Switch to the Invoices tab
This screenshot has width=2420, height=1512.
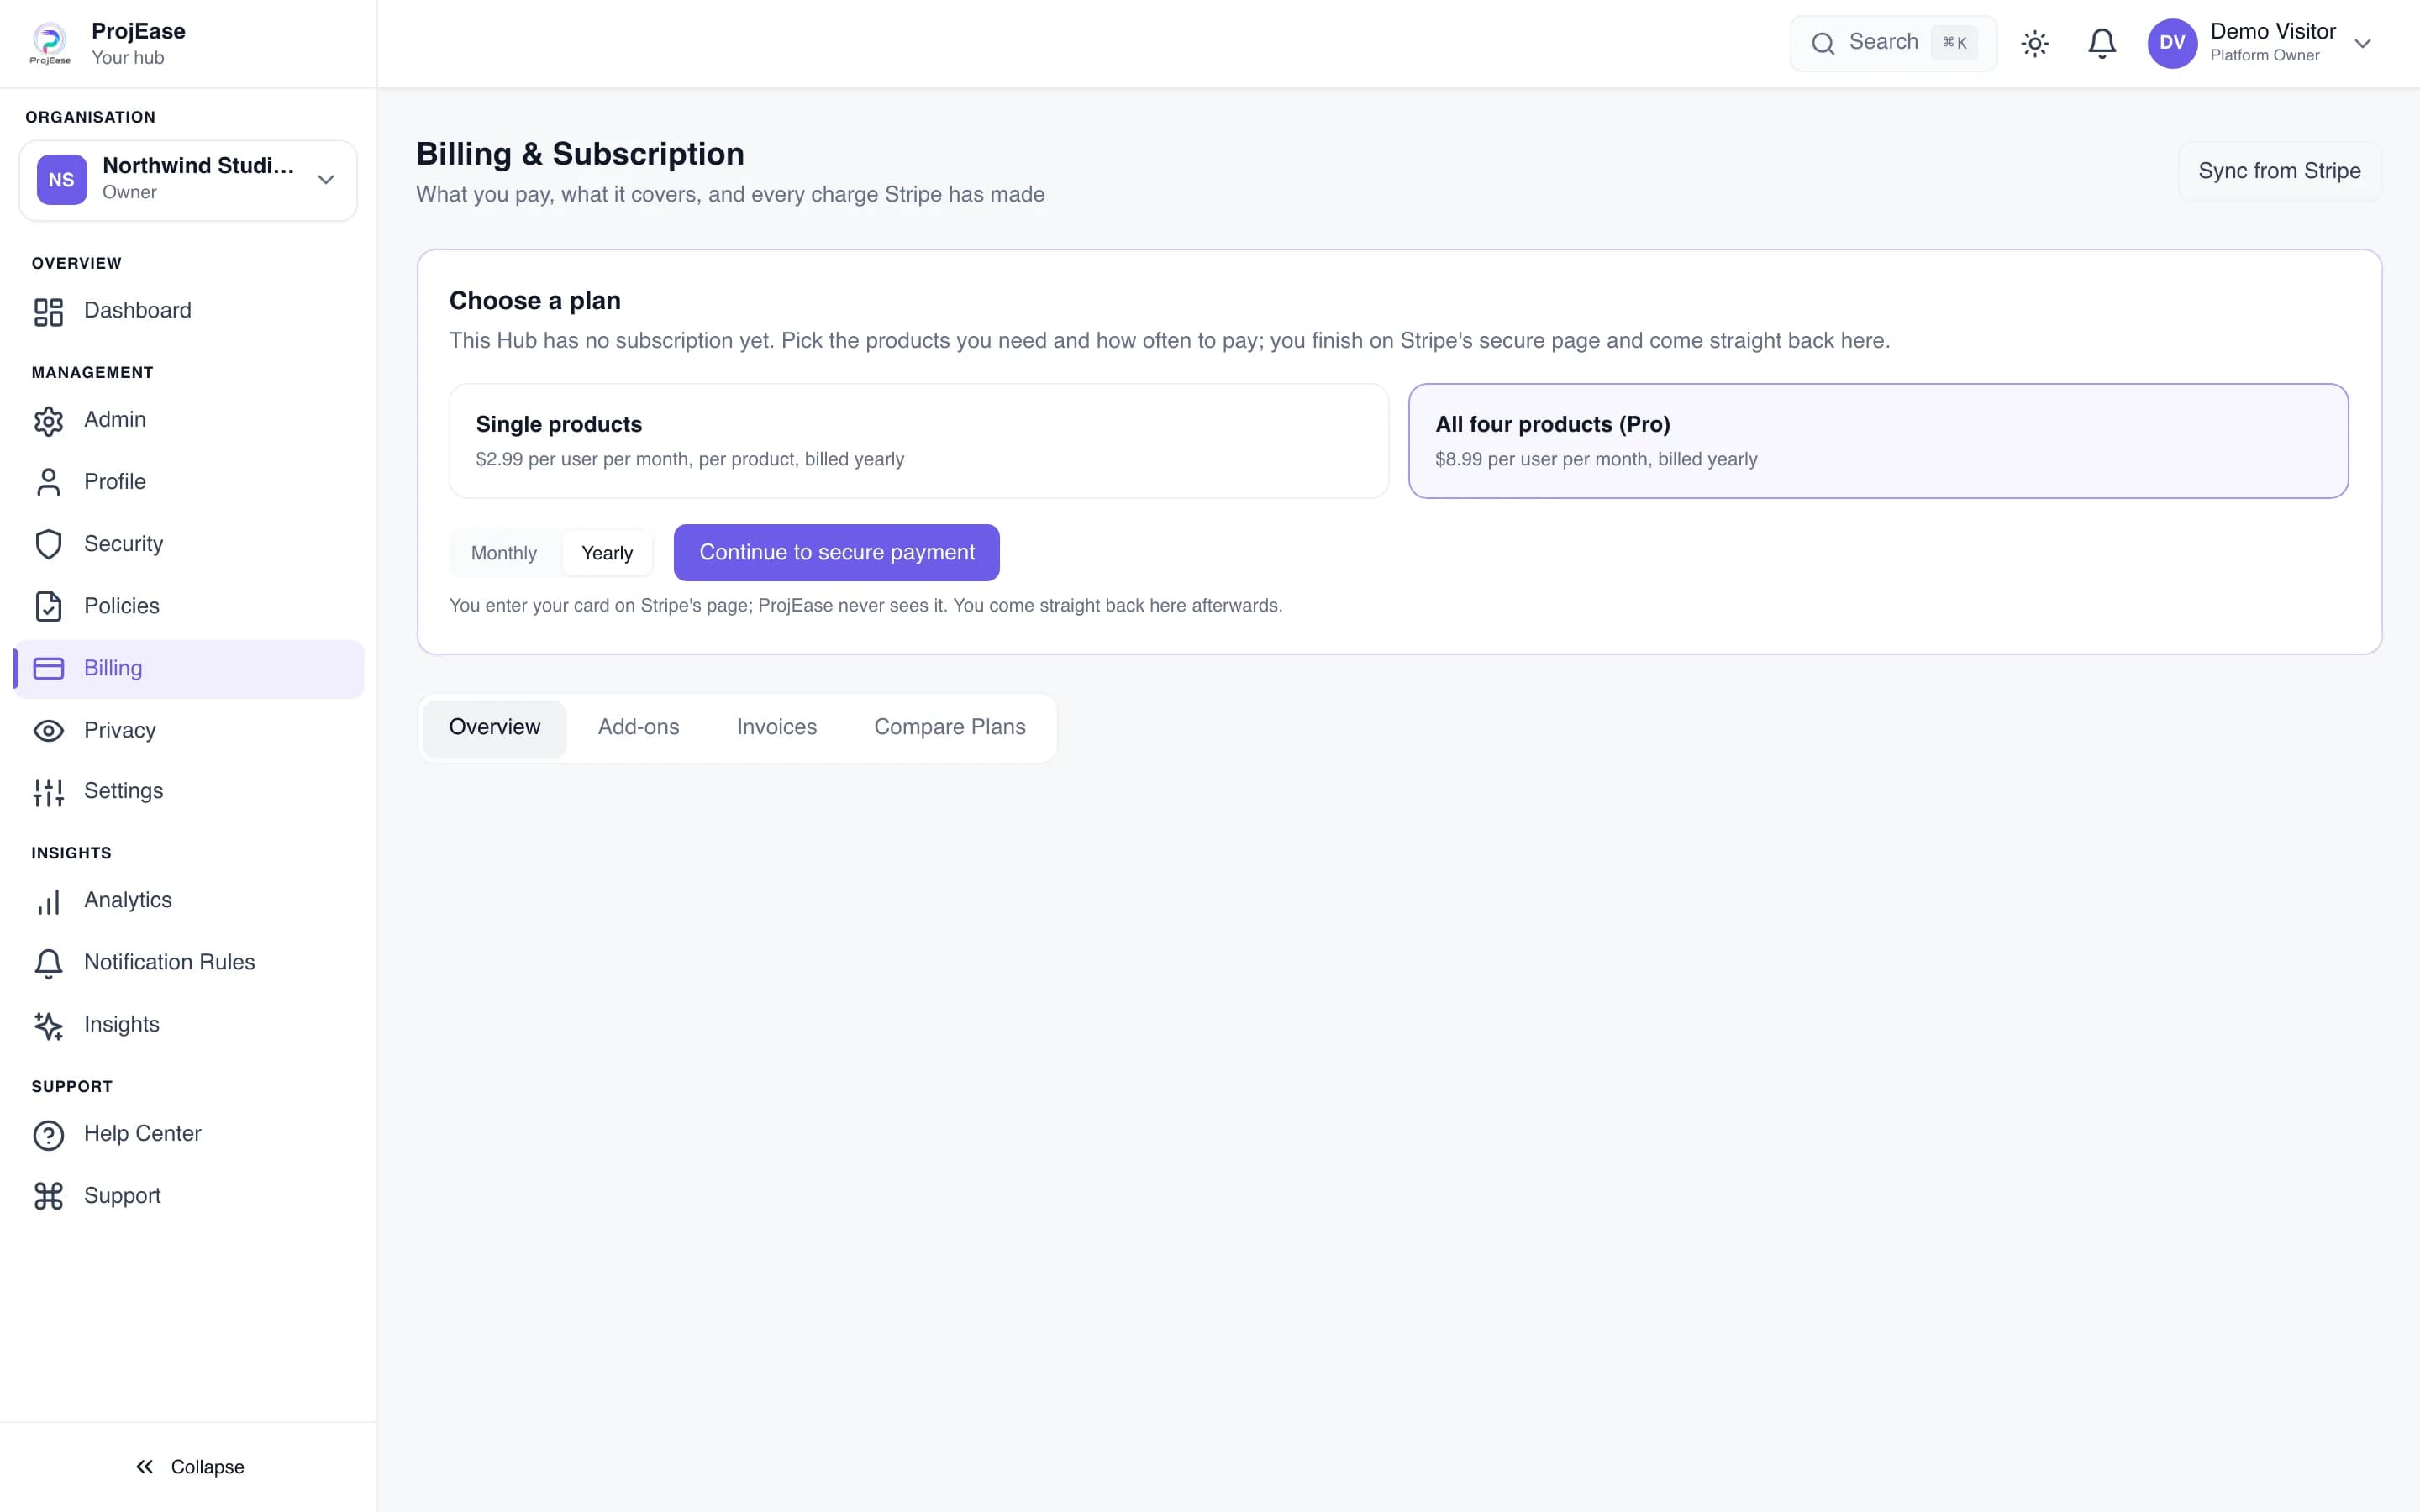tap(777, 727)
